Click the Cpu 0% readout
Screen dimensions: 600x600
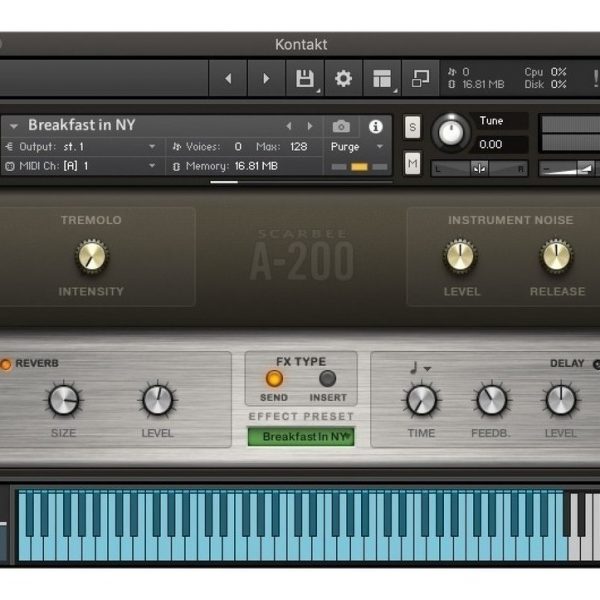click(545, 72)
